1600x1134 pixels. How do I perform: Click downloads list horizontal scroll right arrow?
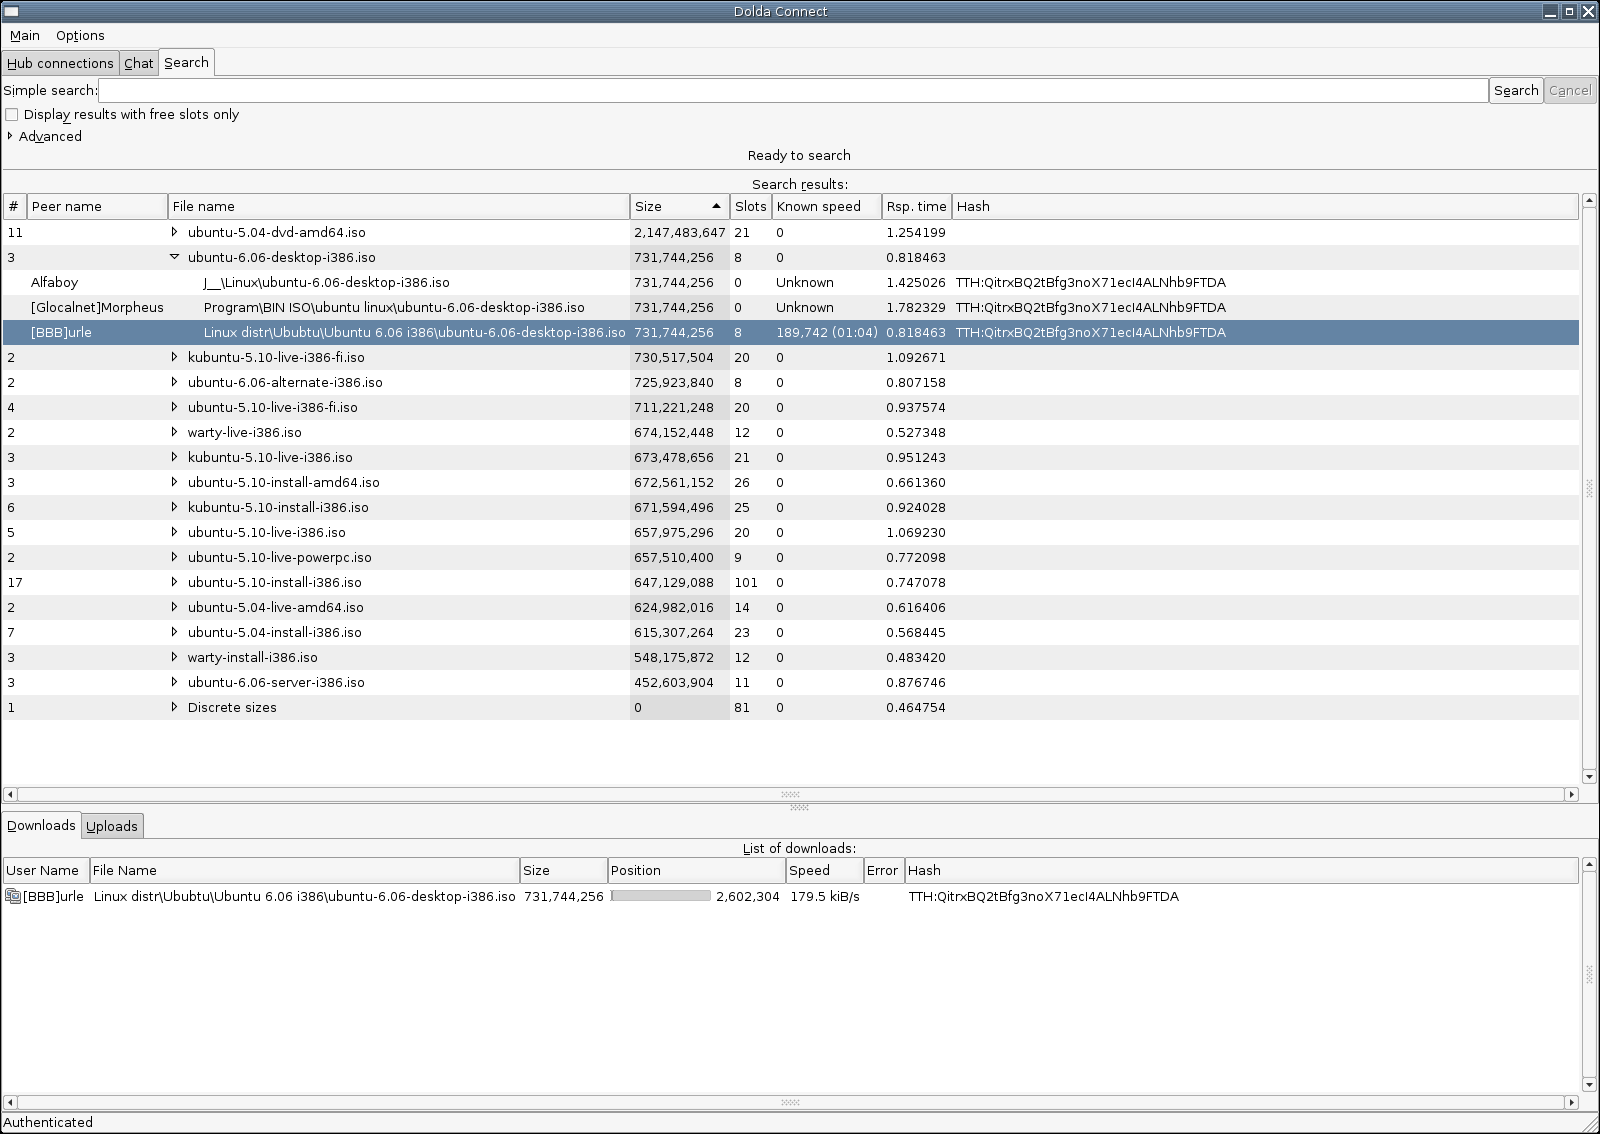tap(1572, 1102)
